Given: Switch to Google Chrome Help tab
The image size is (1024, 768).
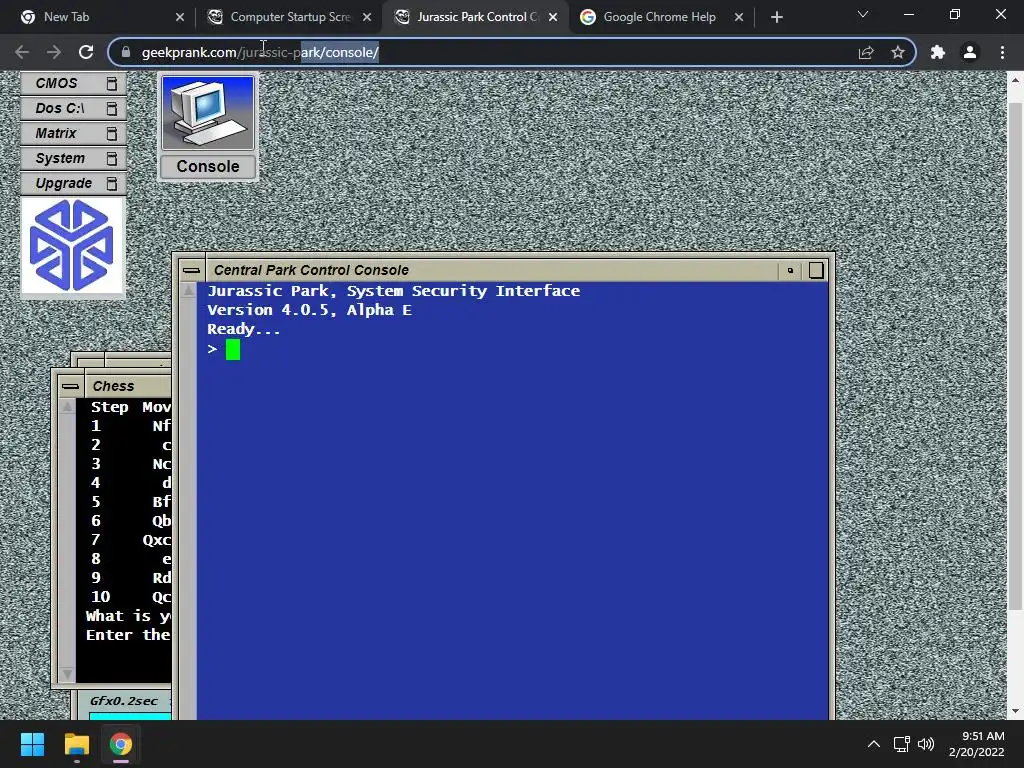Looking at the screenshot, I should pyautogui.click(x=660, y=17).
